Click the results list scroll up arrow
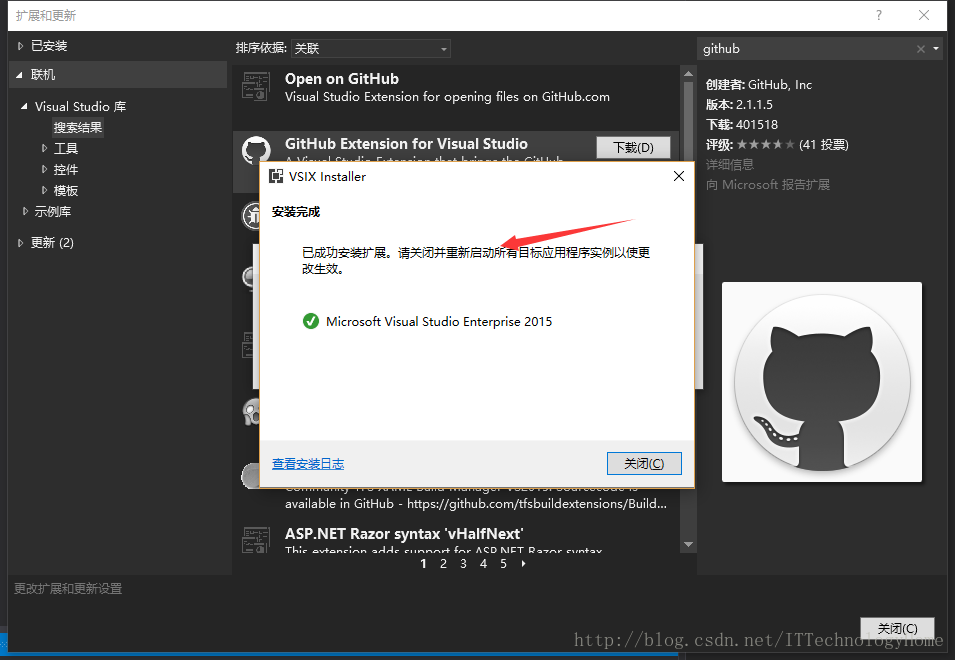This screenshot has height=660, width=955. tap(688, 74)
